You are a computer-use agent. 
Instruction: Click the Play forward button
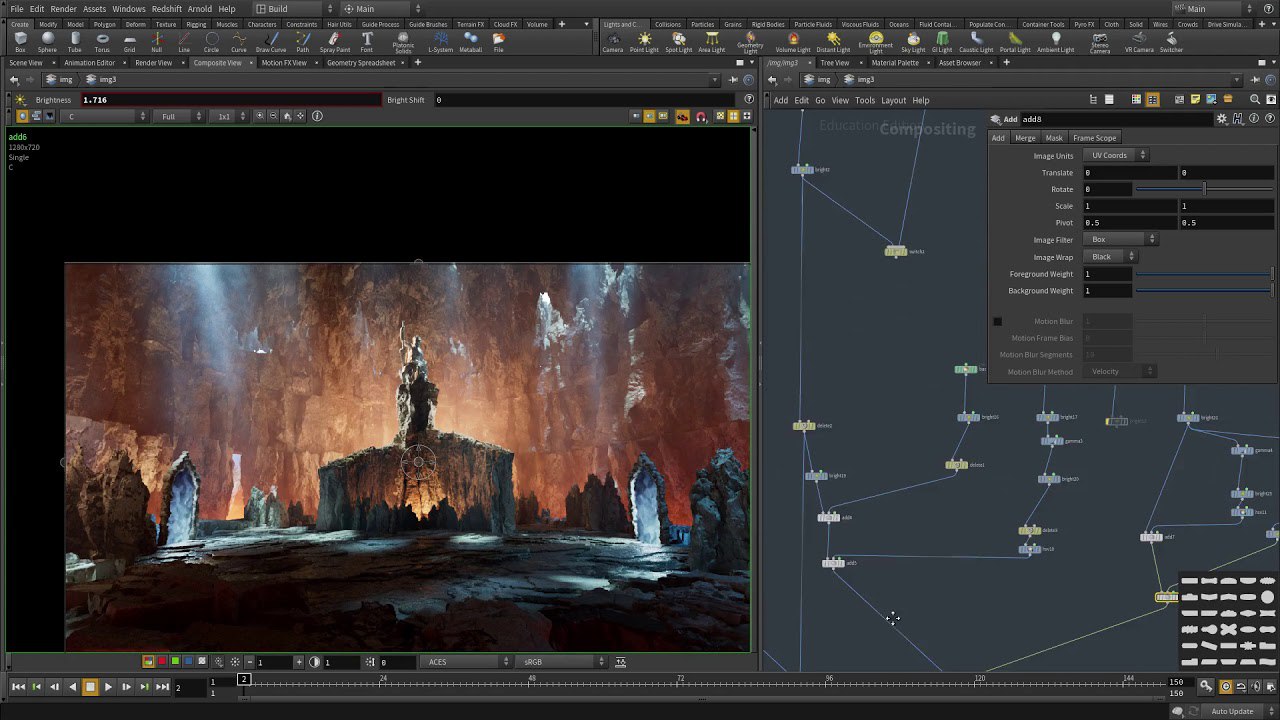108,687
